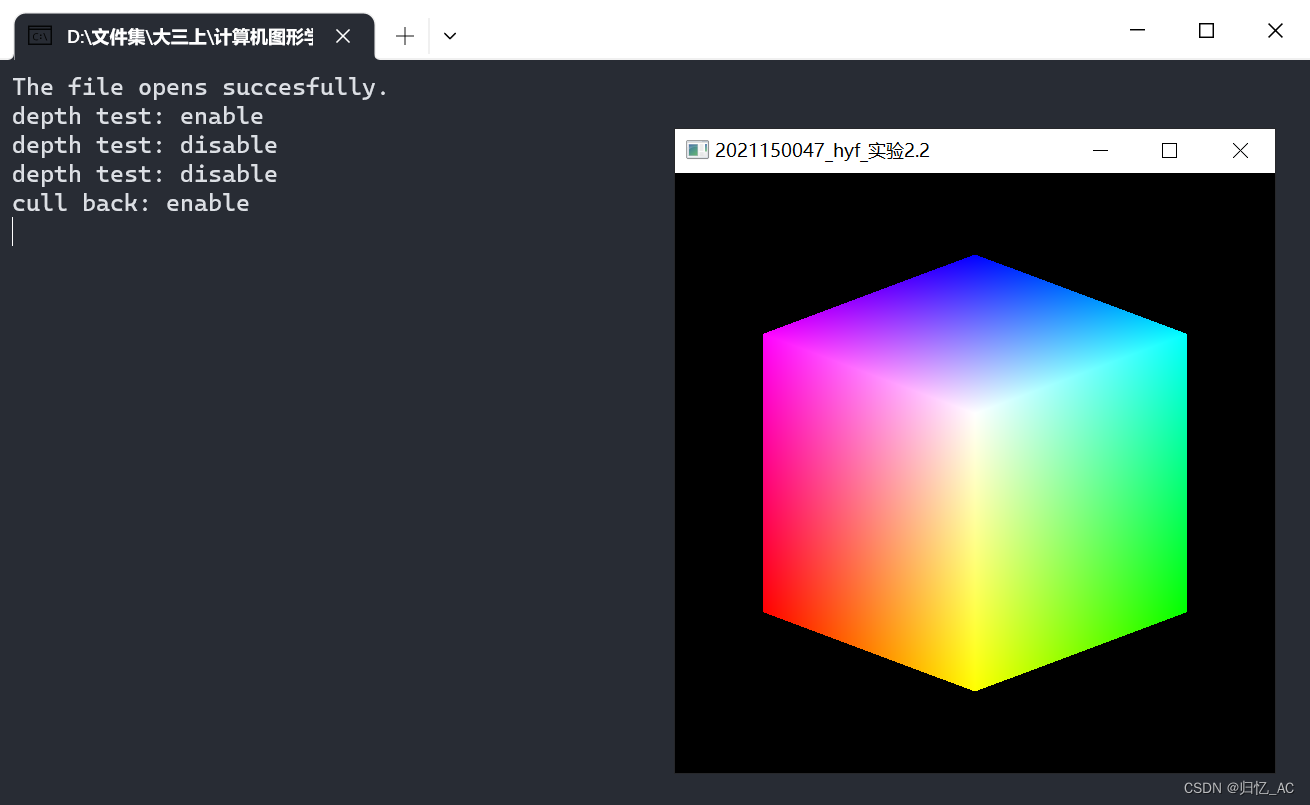The height and width of the screenshot is (805, 1310).
Task: Expand the terminal profile dropdown chevron
Action: coord(450,36)
